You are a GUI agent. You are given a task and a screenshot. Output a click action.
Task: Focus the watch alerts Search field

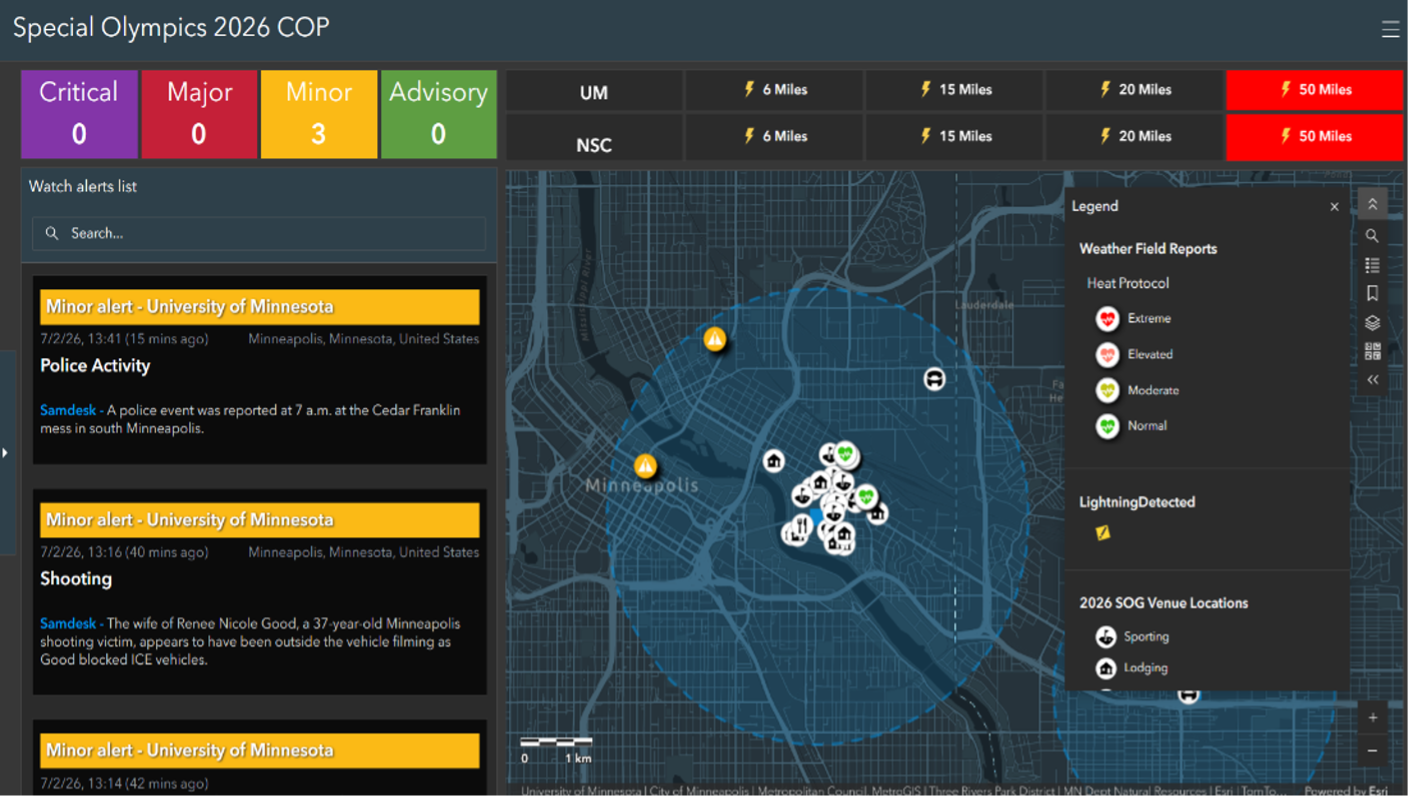click(259, 234)
